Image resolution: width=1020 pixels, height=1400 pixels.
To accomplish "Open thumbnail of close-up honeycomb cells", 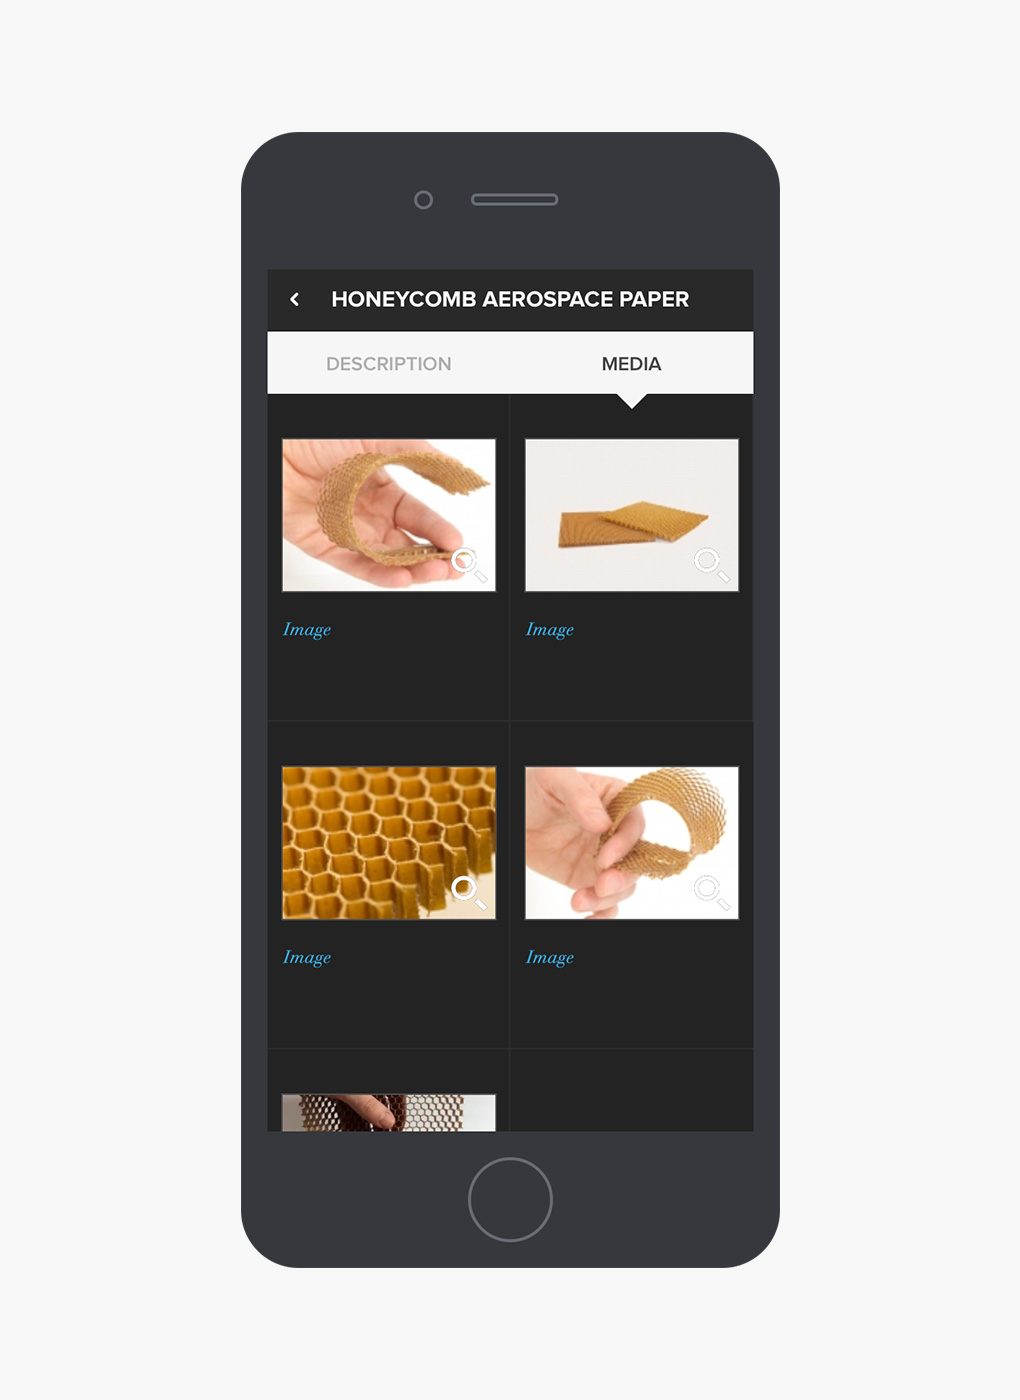I will [x=389, y=843].
